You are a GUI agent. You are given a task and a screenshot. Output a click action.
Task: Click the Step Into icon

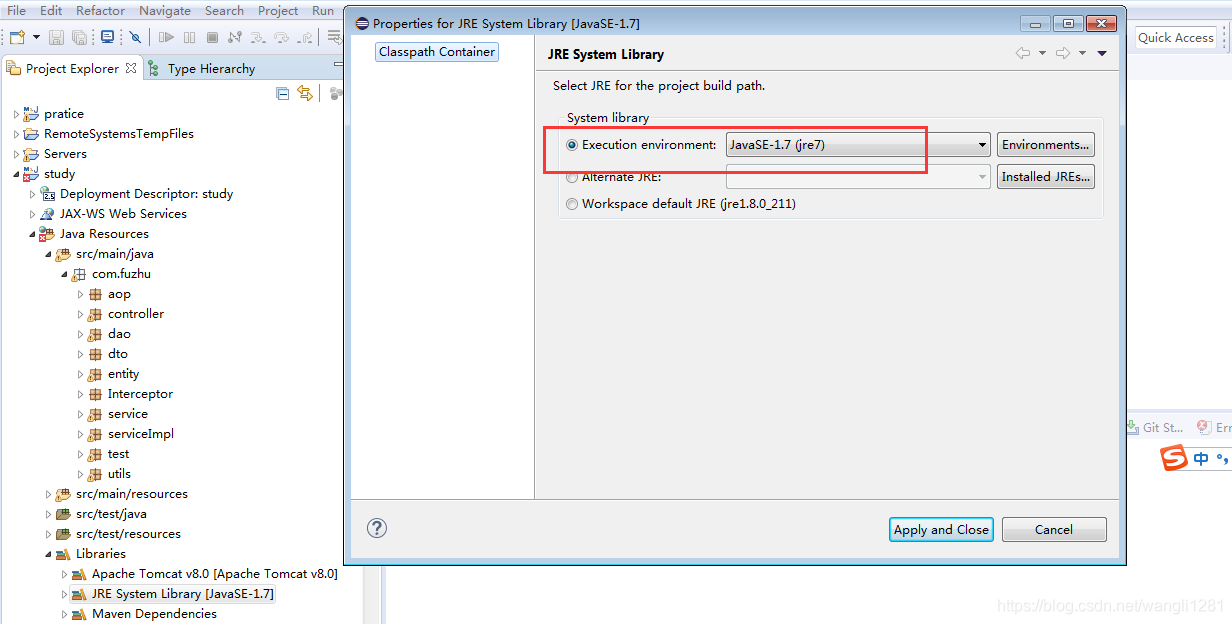(x=258, y=37)
